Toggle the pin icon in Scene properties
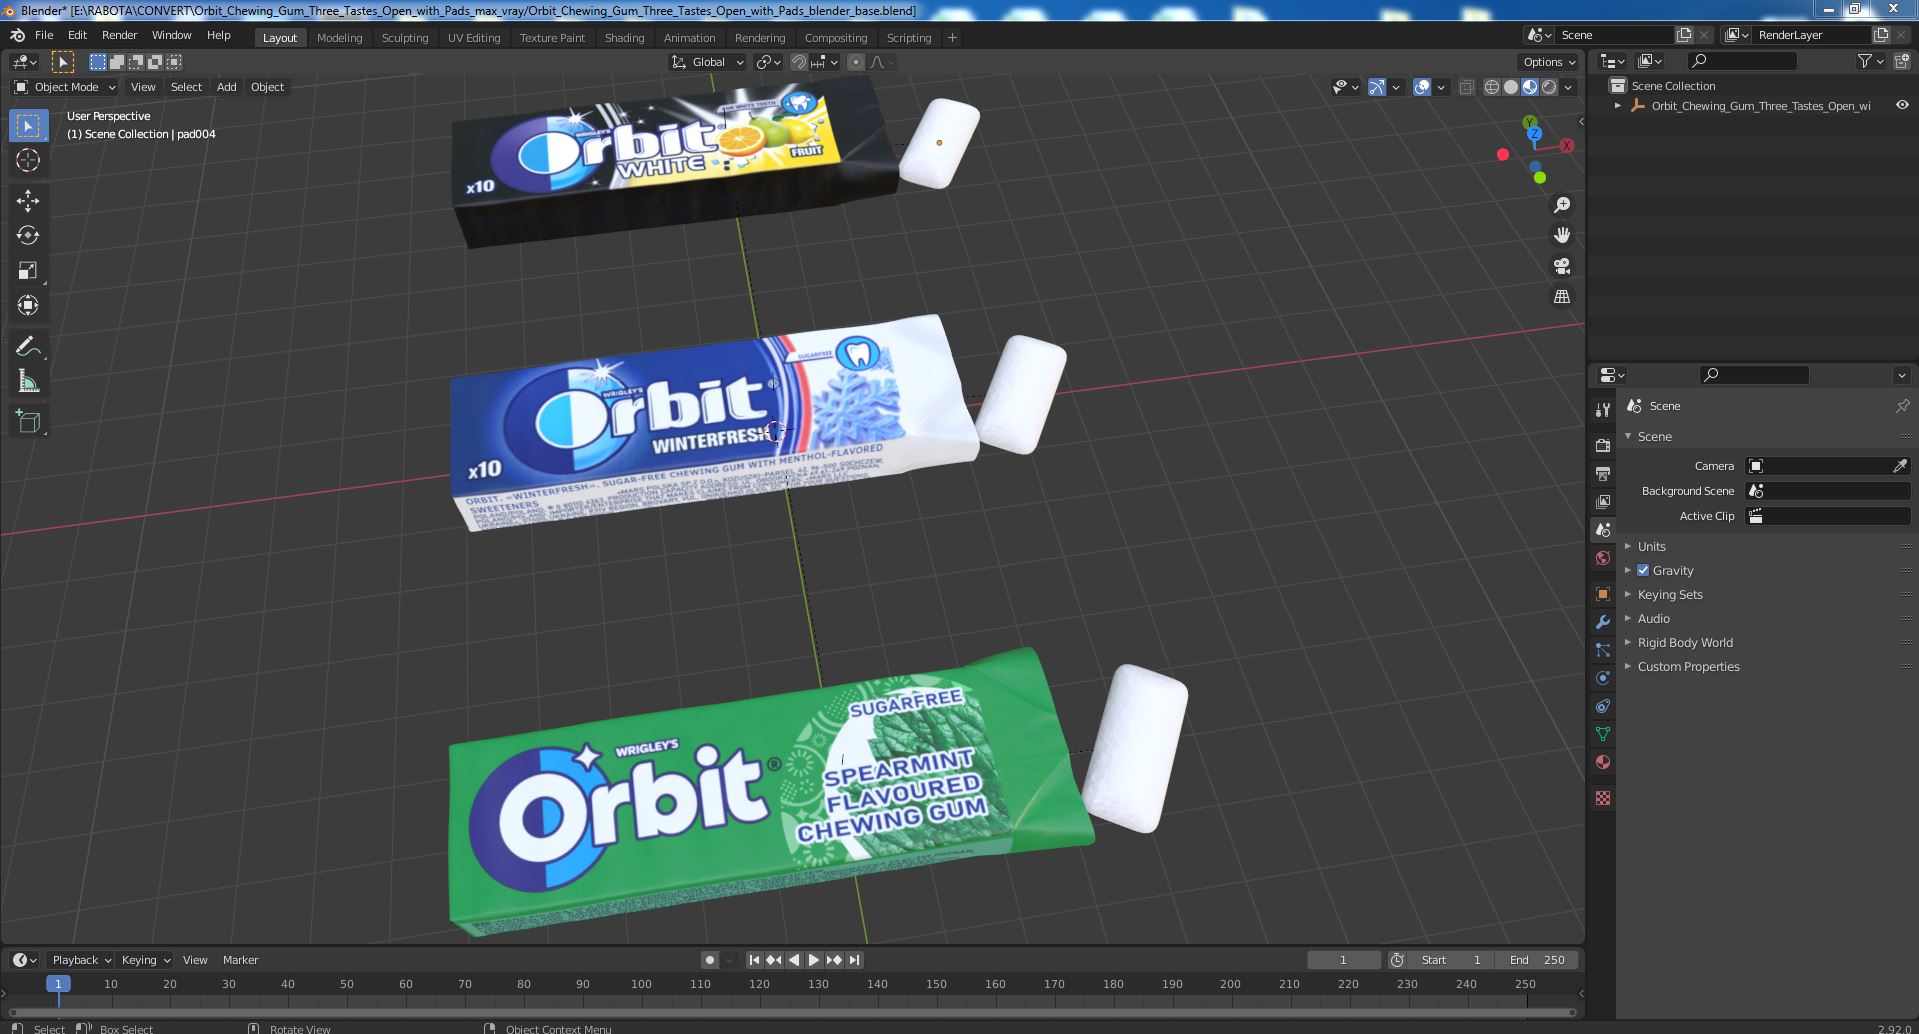Screen dimensions: 1919x1034 1902,406
